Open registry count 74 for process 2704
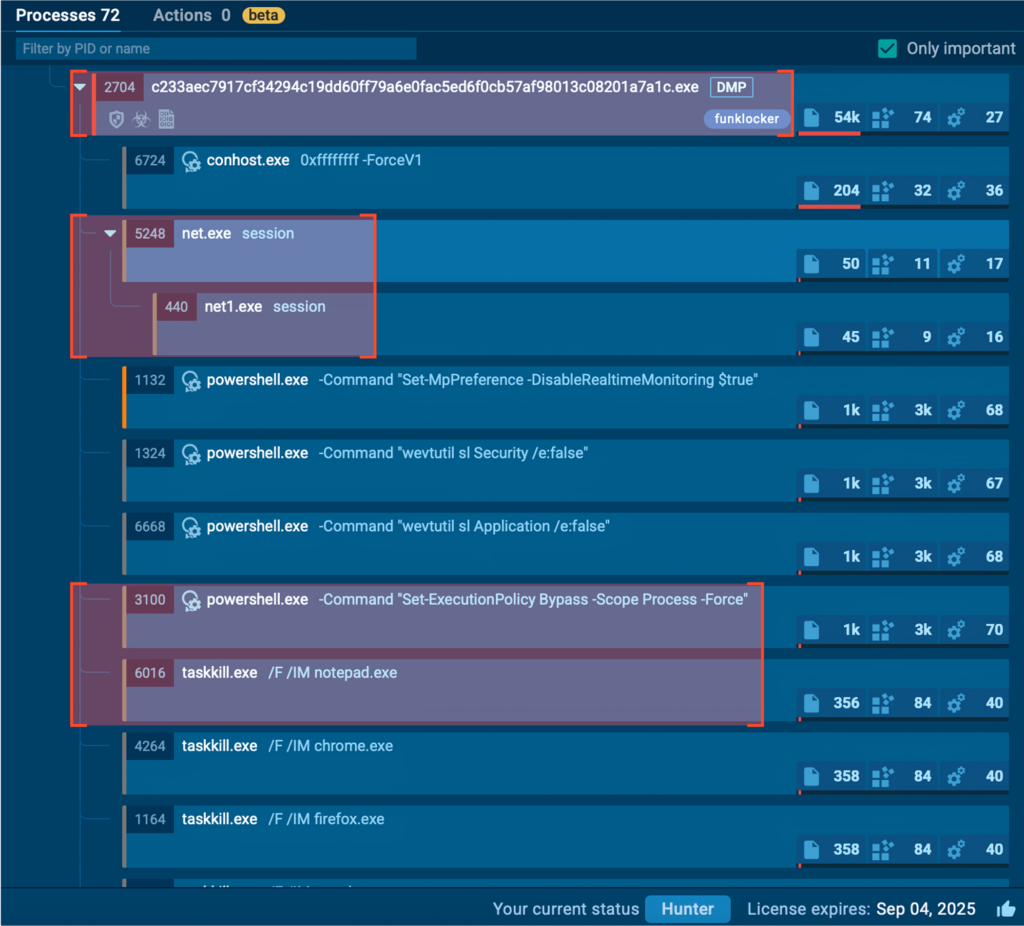 [902, 118]
